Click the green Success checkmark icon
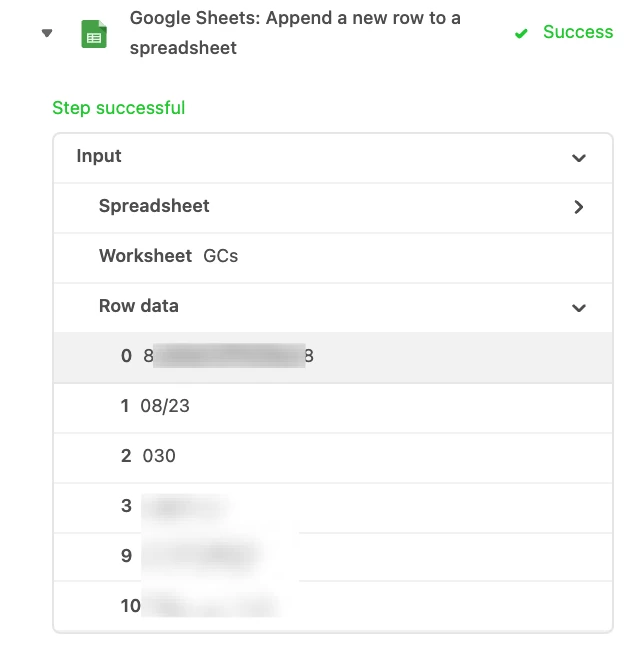Viewport: 640px width, 650px height. [521, 33]
